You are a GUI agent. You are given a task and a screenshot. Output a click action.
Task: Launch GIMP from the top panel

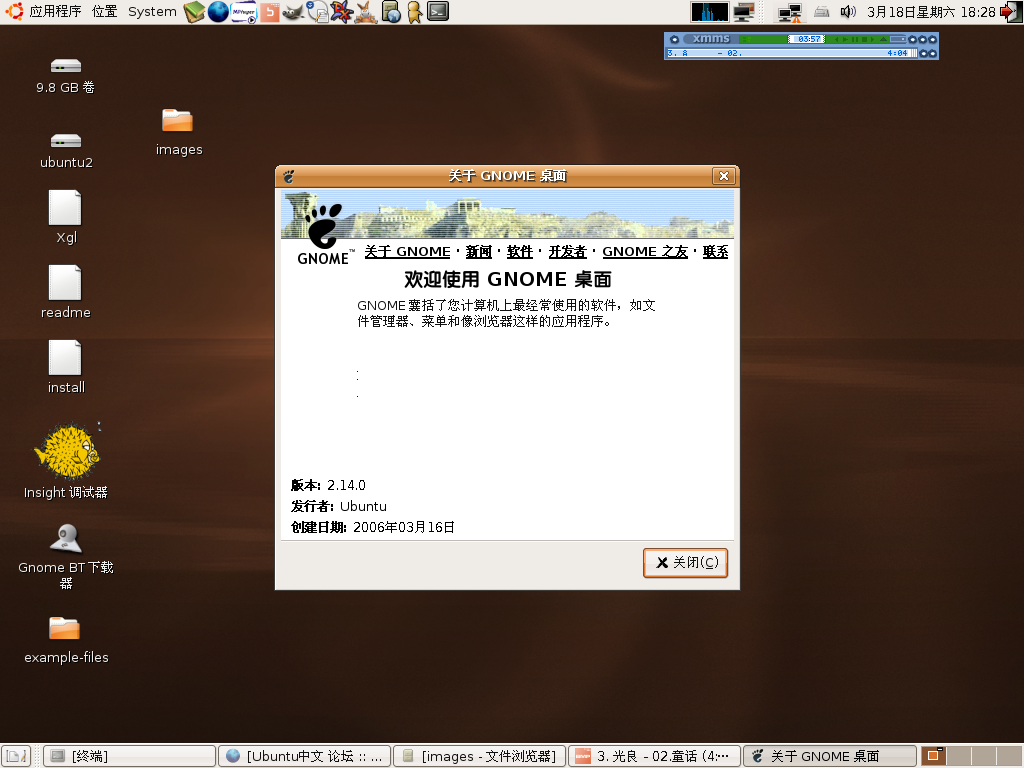293,12
